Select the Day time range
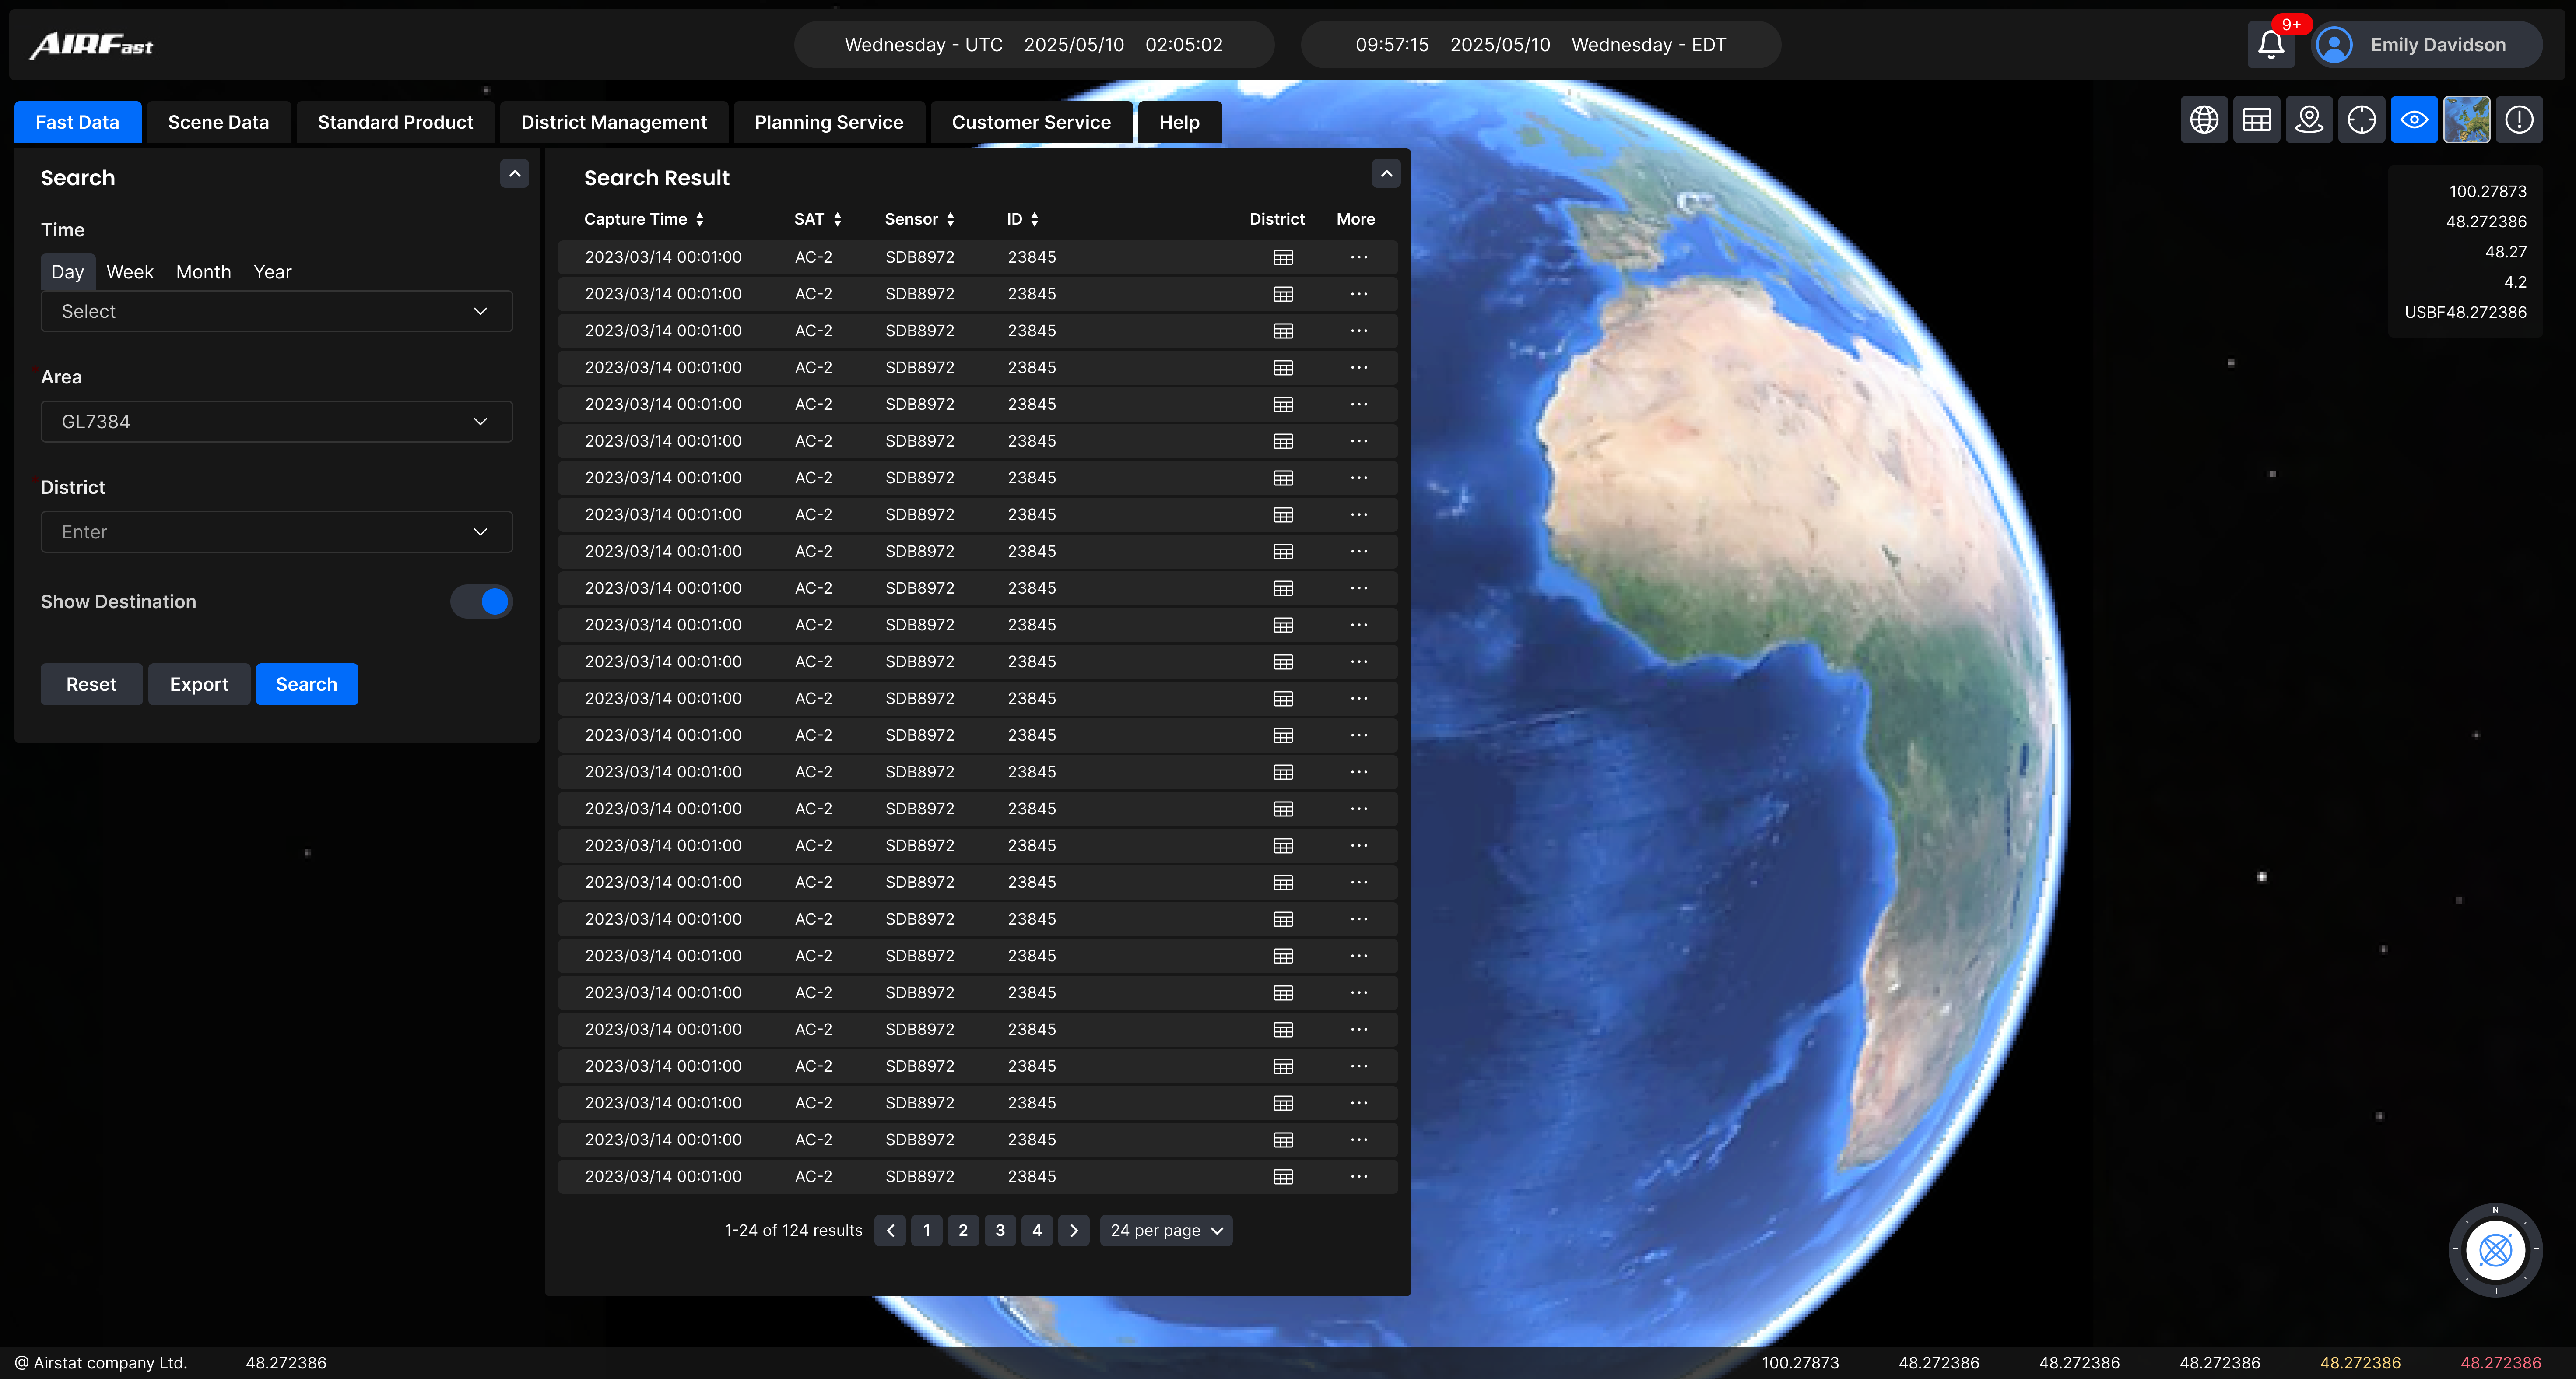The width and height of the screenshot is (2576, 1379). click(x=68, y=272)
